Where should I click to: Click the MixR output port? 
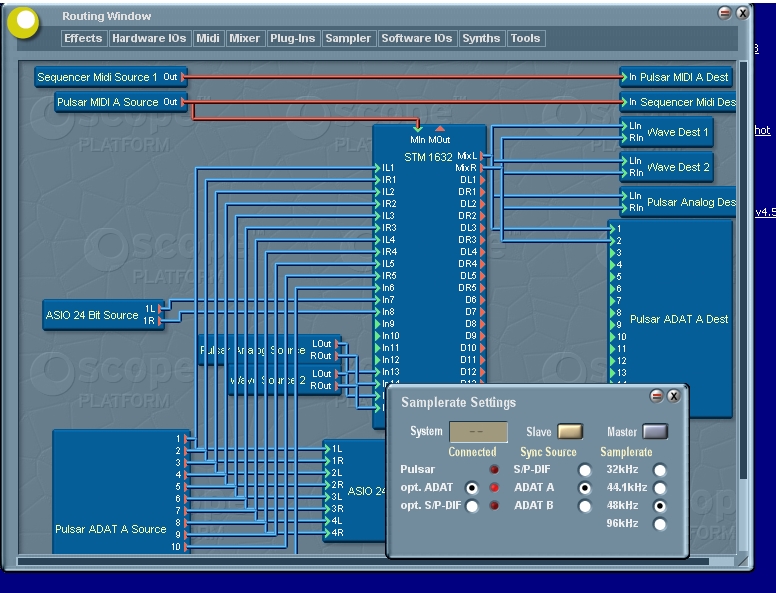click(x=483, y=168)
